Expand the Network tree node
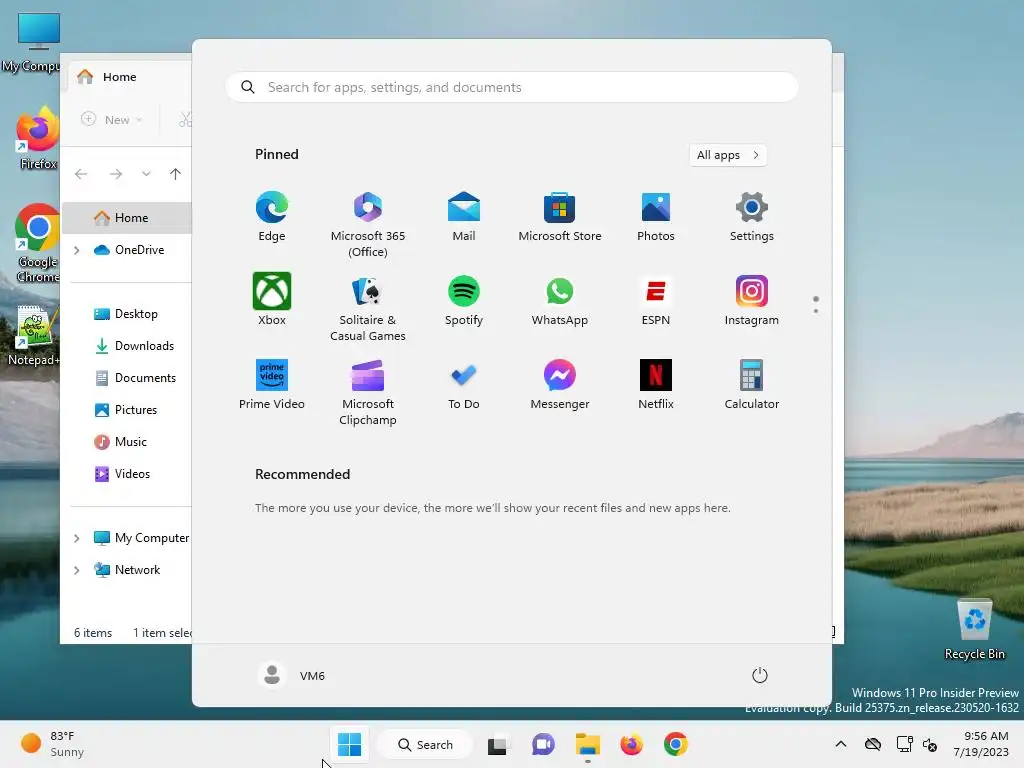The width and height of the screenshot is (1024, 768). pyautogui.click(x=76, y=570)
